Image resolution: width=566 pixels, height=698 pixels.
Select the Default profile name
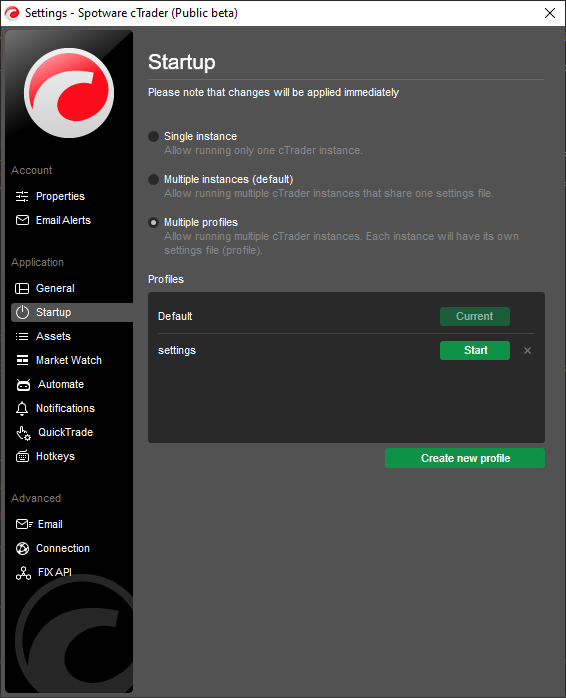(x=175, y=317)
